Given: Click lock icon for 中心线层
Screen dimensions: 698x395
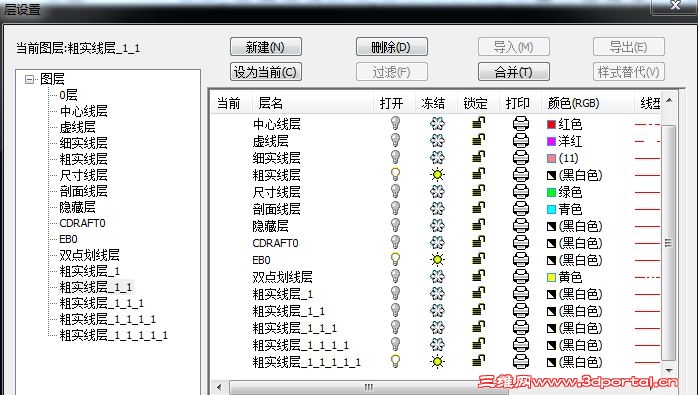Looking at the screenshot, I should [x=479, y=123].
